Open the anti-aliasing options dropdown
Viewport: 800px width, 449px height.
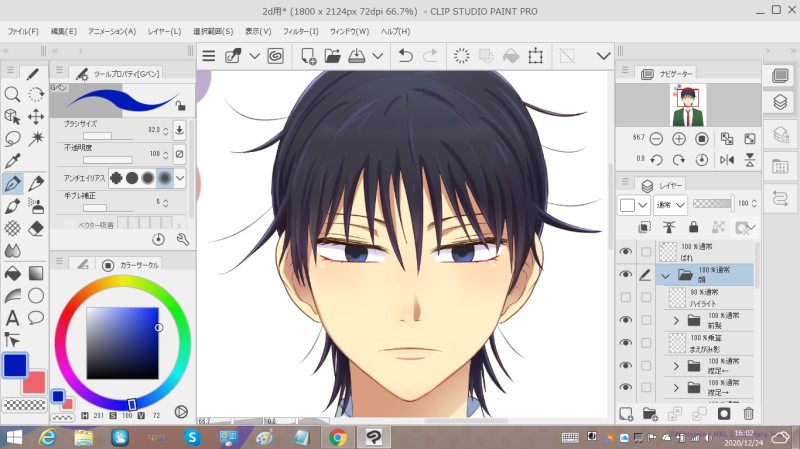pos(180,178)
